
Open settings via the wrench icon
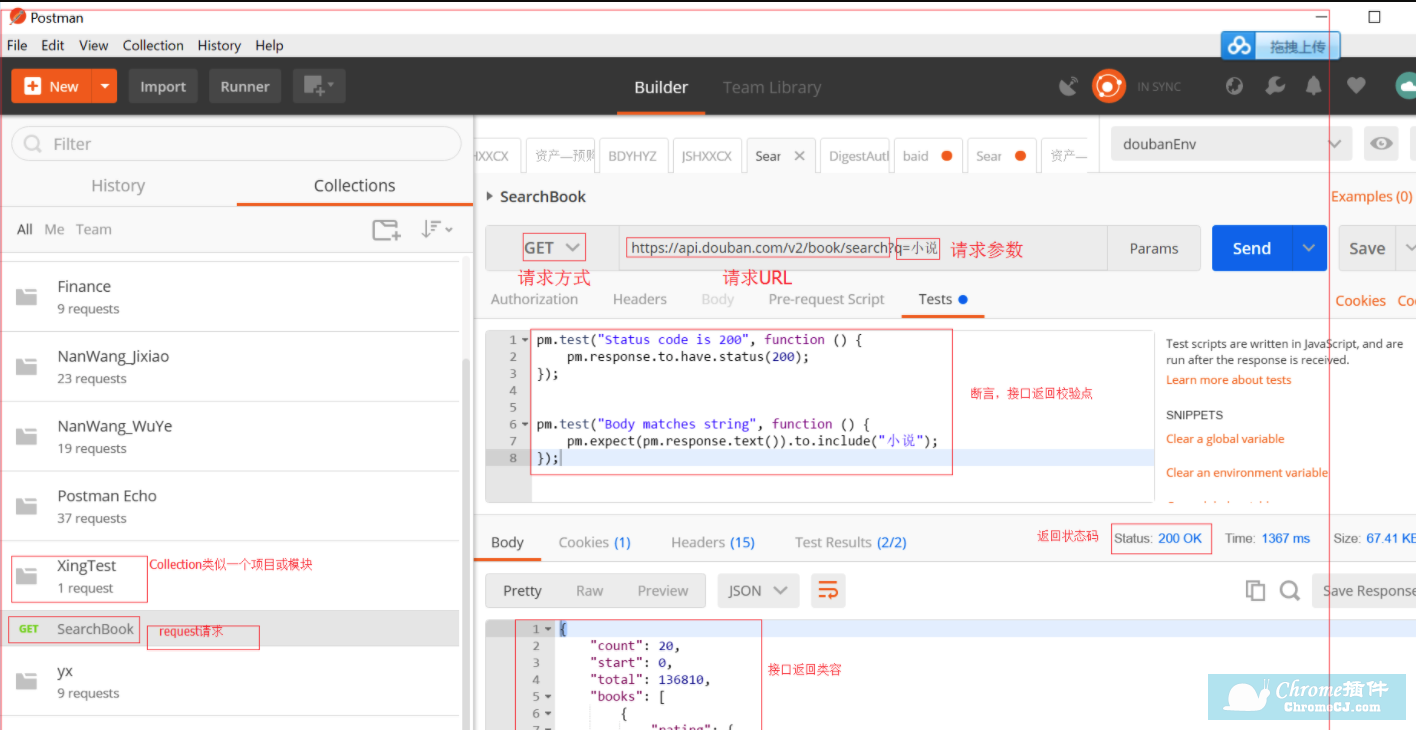(1275, 87)
